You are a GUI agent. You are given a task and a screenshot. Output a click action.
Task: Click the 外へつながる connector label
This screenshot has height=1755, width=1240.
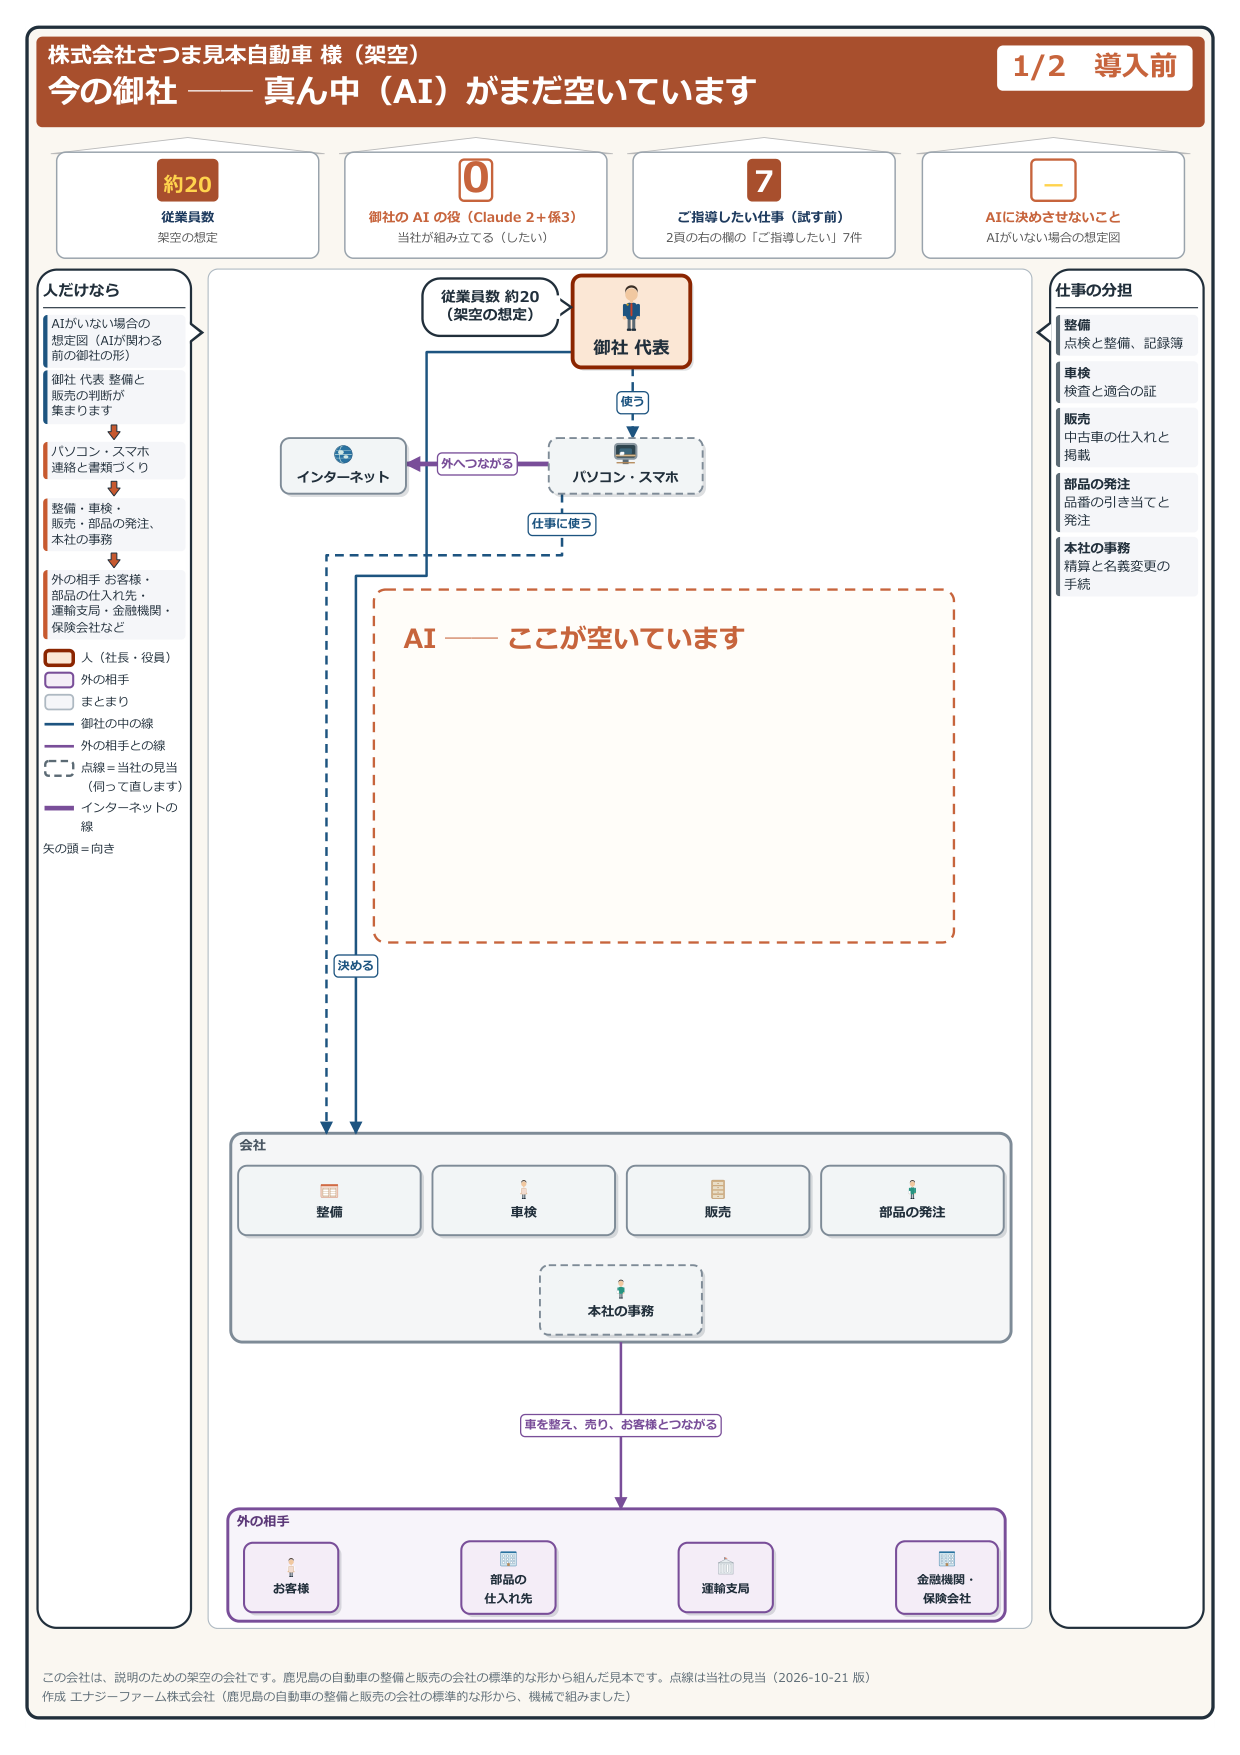(477, 463)
